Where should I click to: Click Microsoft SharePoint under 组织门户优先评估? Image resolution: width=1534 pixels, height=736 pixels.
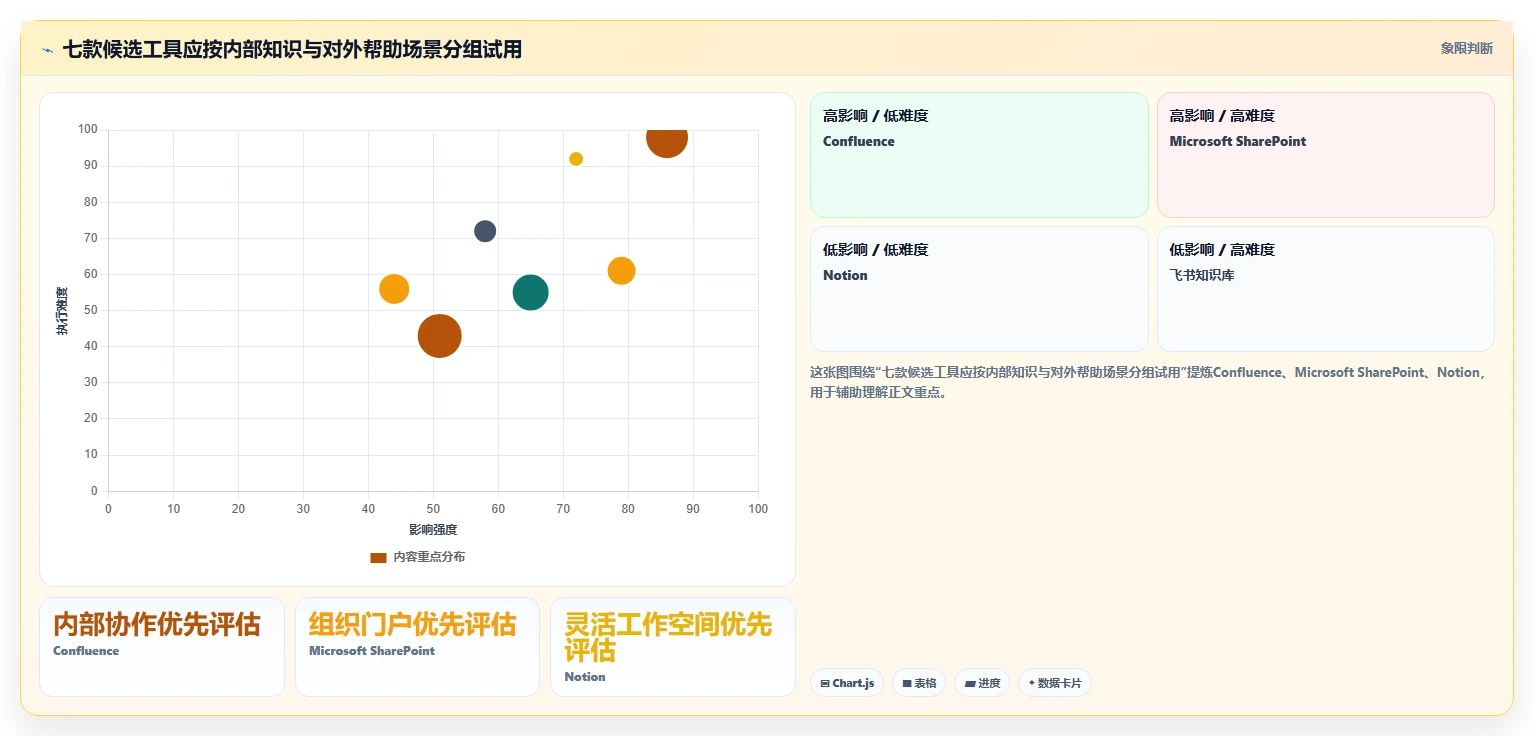tap(372, 651)
